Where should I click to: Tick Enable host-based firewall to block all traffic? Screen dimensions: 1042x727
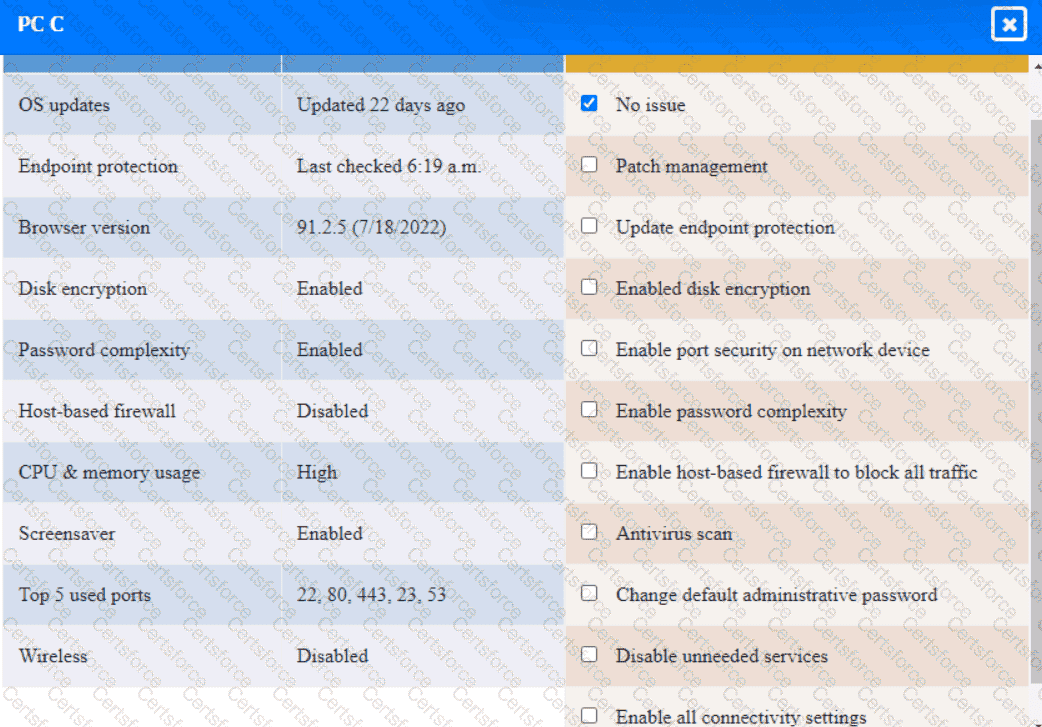coord(589,470)
